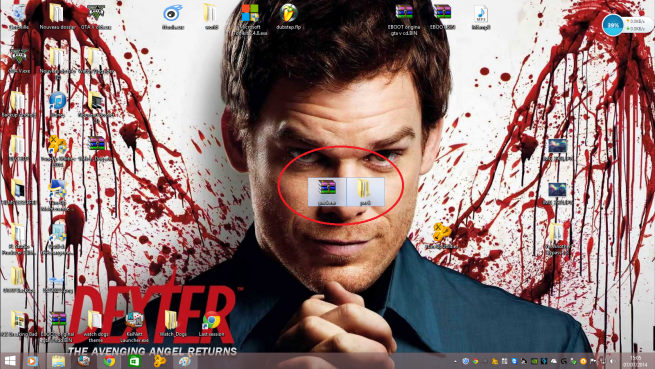The image size is (655, 369).
Task: Open the Windows Store taskbar icon
Action: [134, 361]
